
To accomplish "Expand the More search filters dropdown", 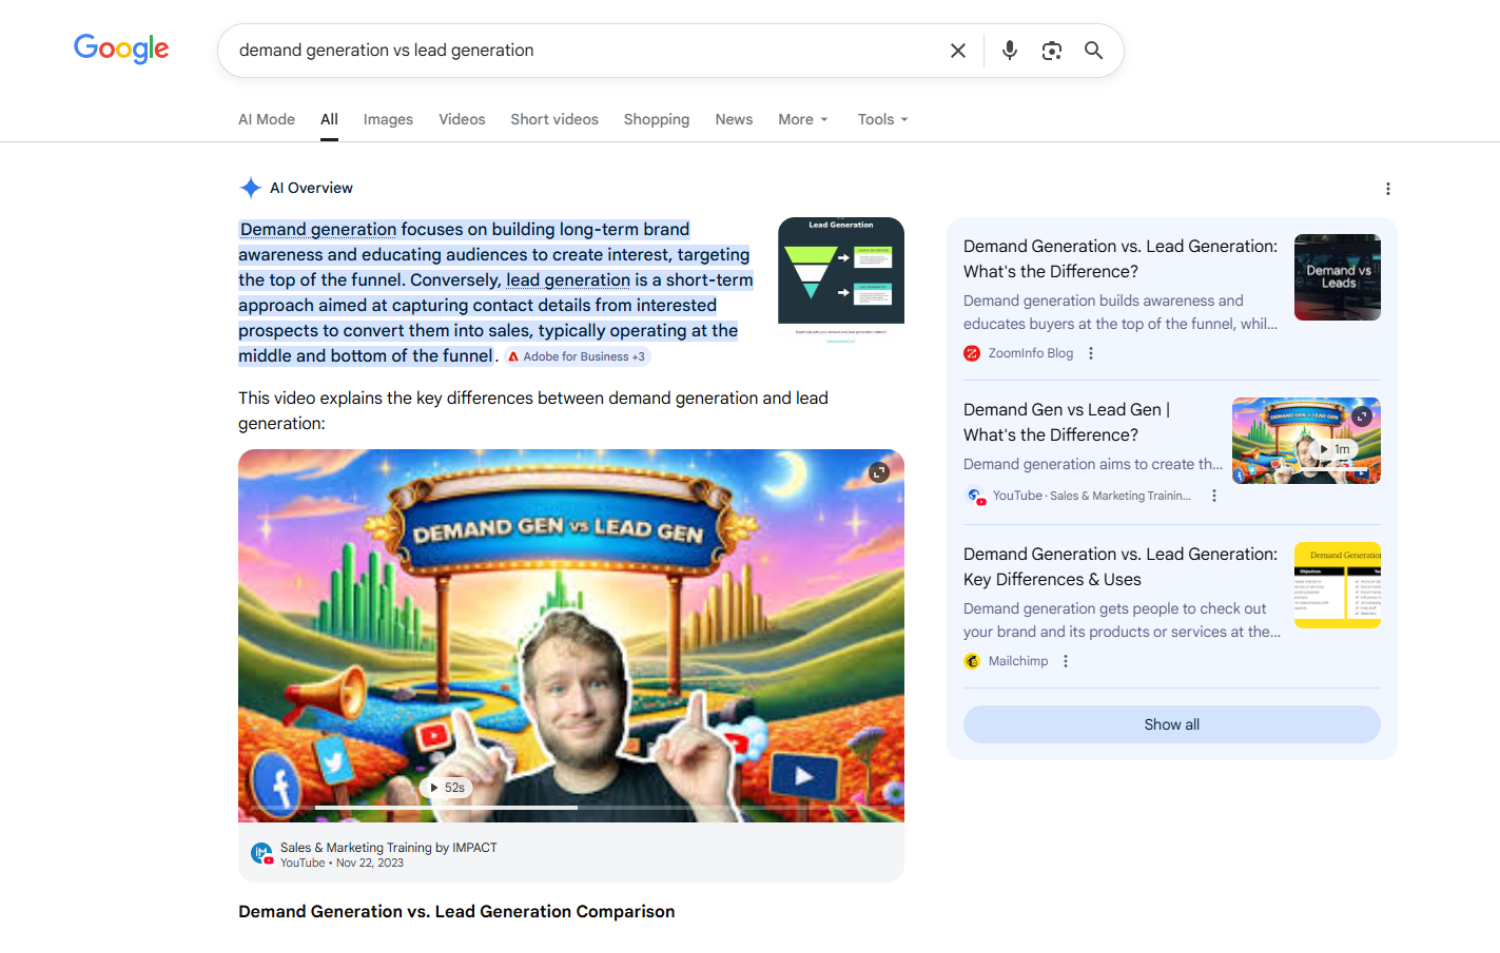I will click(803, 120).
